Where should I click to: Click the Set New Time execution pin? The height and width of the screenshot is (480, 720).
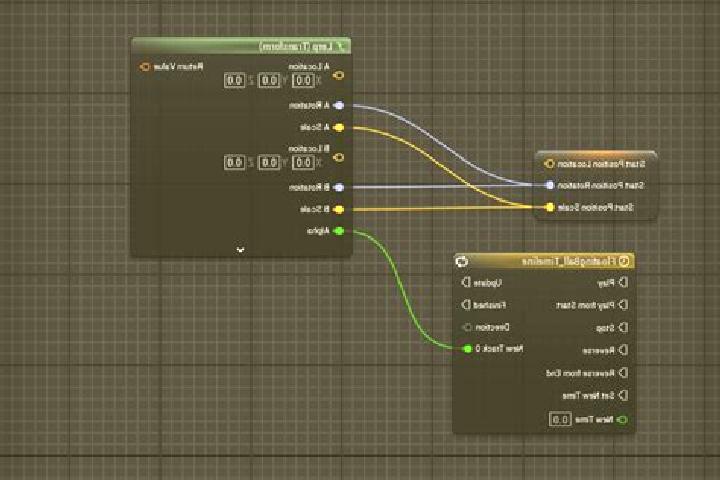[x=623, y=395]
